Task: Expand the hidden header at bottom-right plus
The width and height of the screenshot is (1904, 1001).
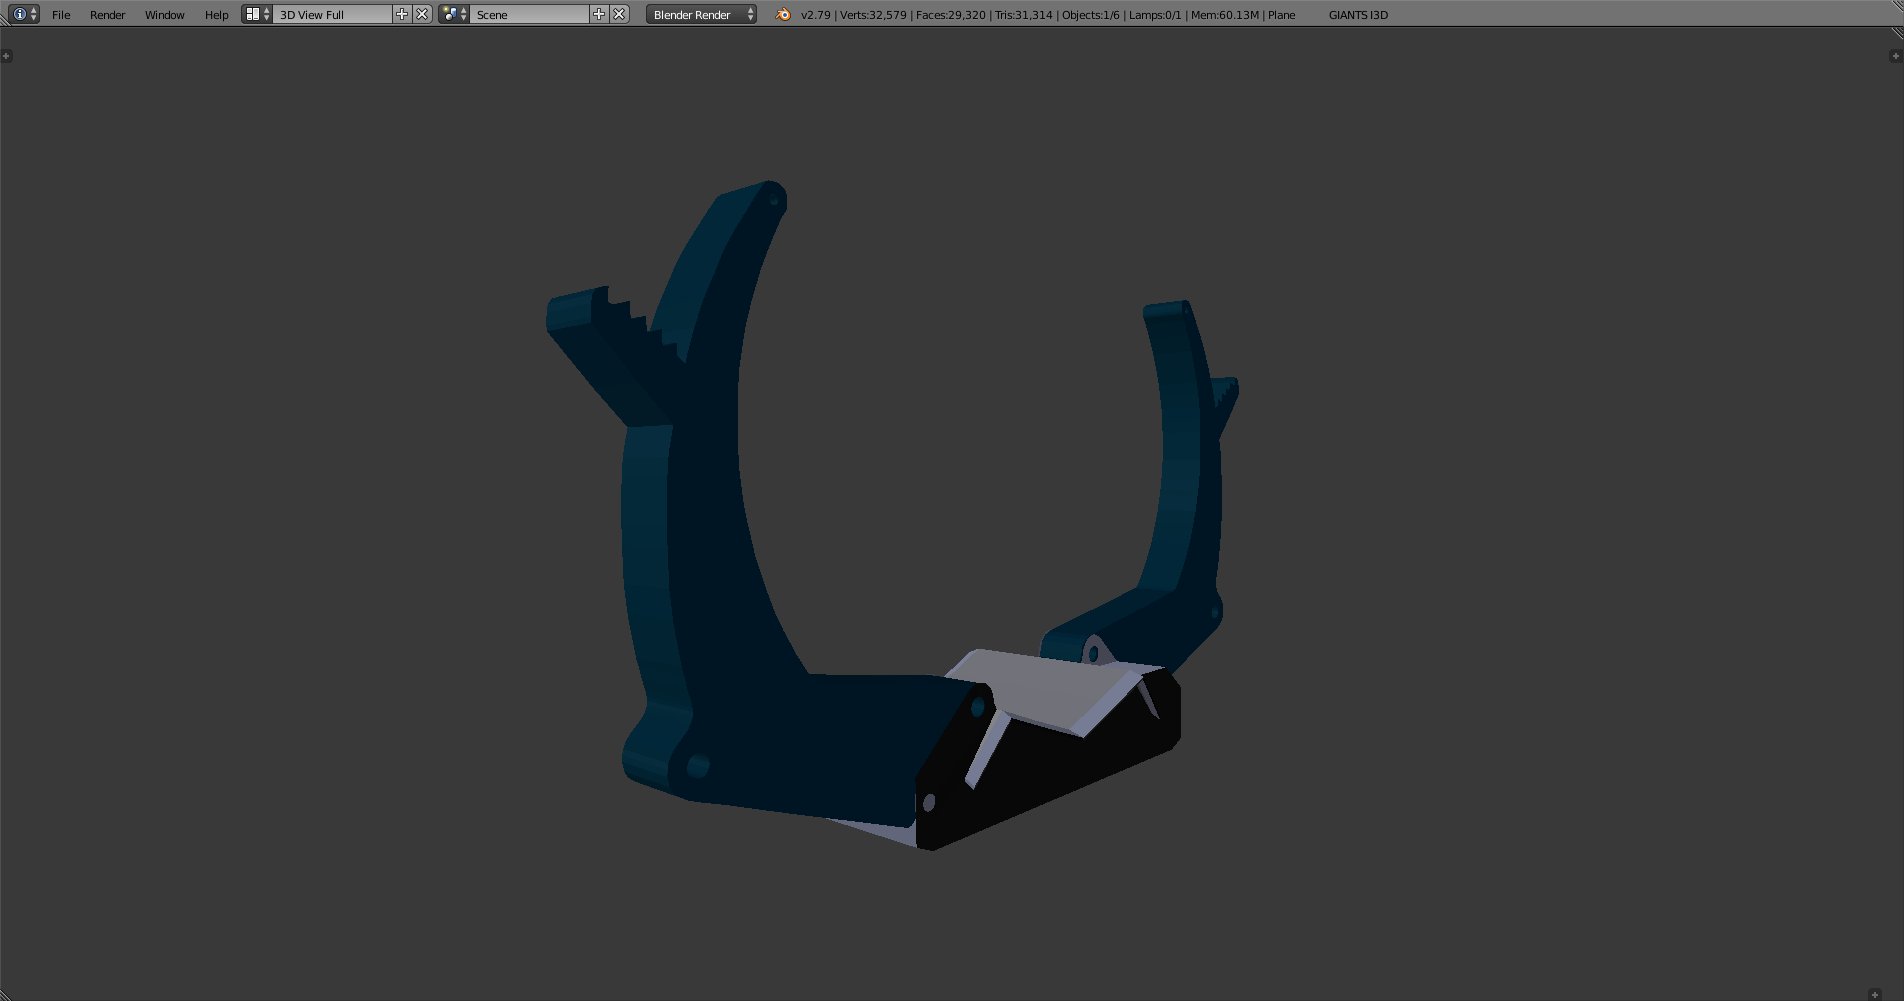Action: click(x=1875, y=994)
